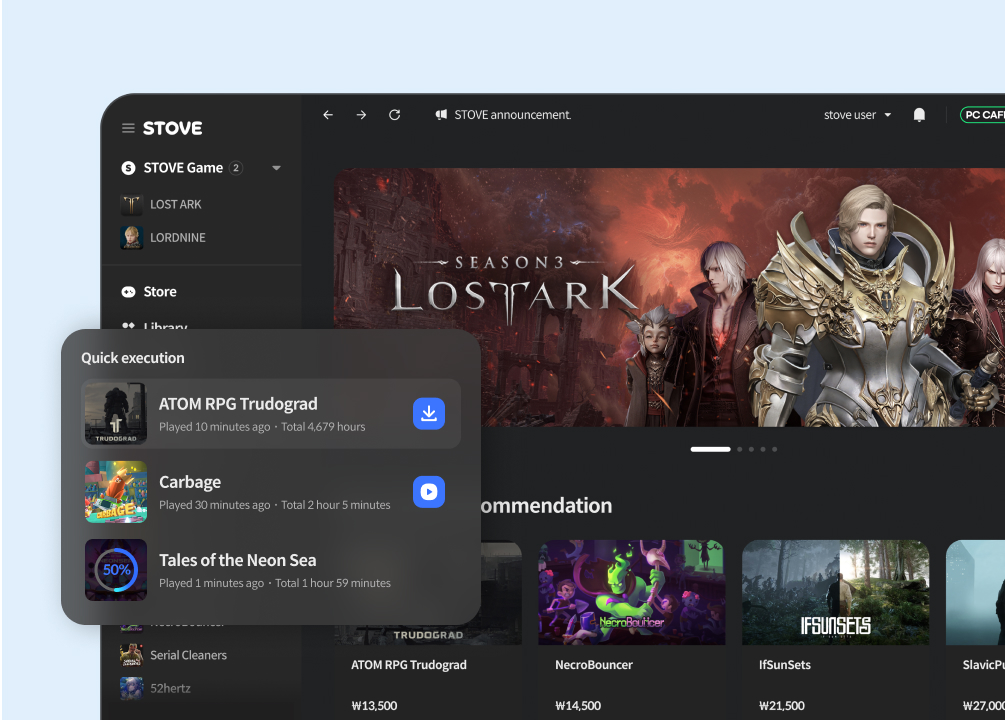
Task: Open LOST ARK from the sidebar list
Action: pyautogui.click(x=176, y=205)
